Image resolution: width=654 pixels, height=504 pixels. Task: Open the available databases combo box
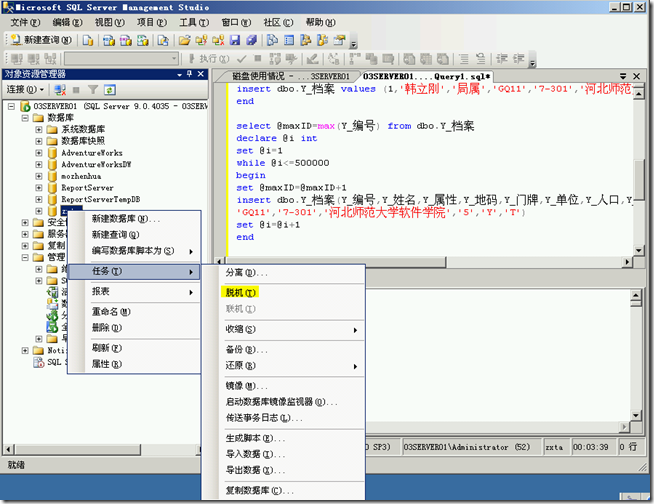click(121, 59)
